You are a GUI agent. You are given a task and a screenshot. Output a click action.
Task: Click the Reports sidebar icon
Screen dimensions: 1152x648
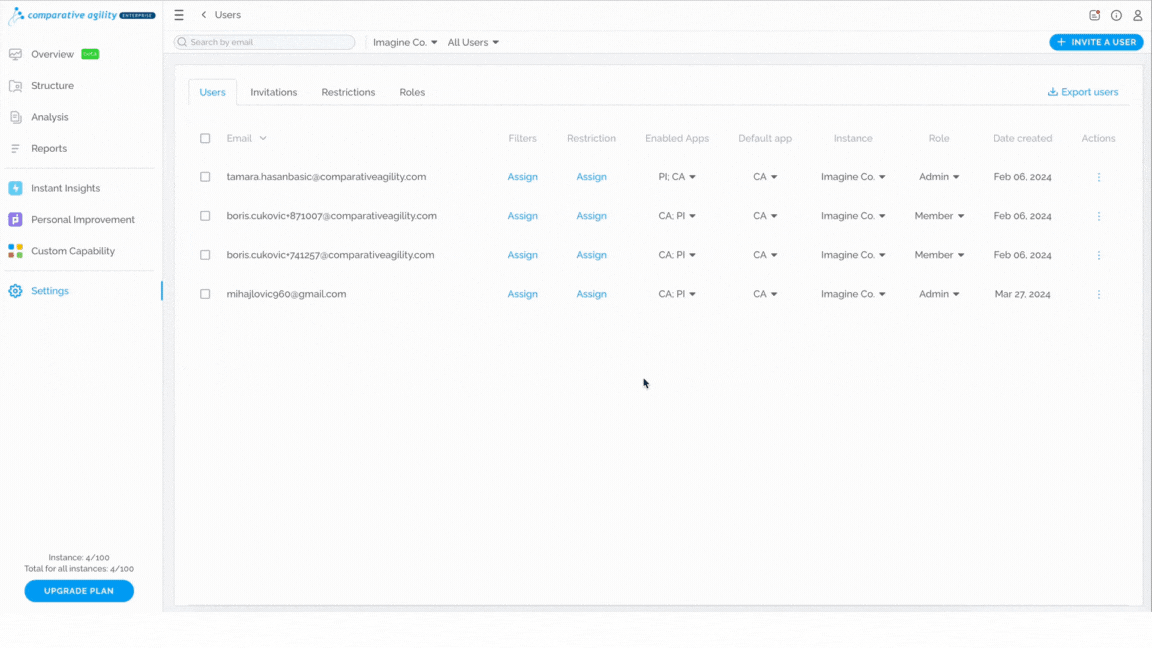pyautogui.click(x=15, y=148)
